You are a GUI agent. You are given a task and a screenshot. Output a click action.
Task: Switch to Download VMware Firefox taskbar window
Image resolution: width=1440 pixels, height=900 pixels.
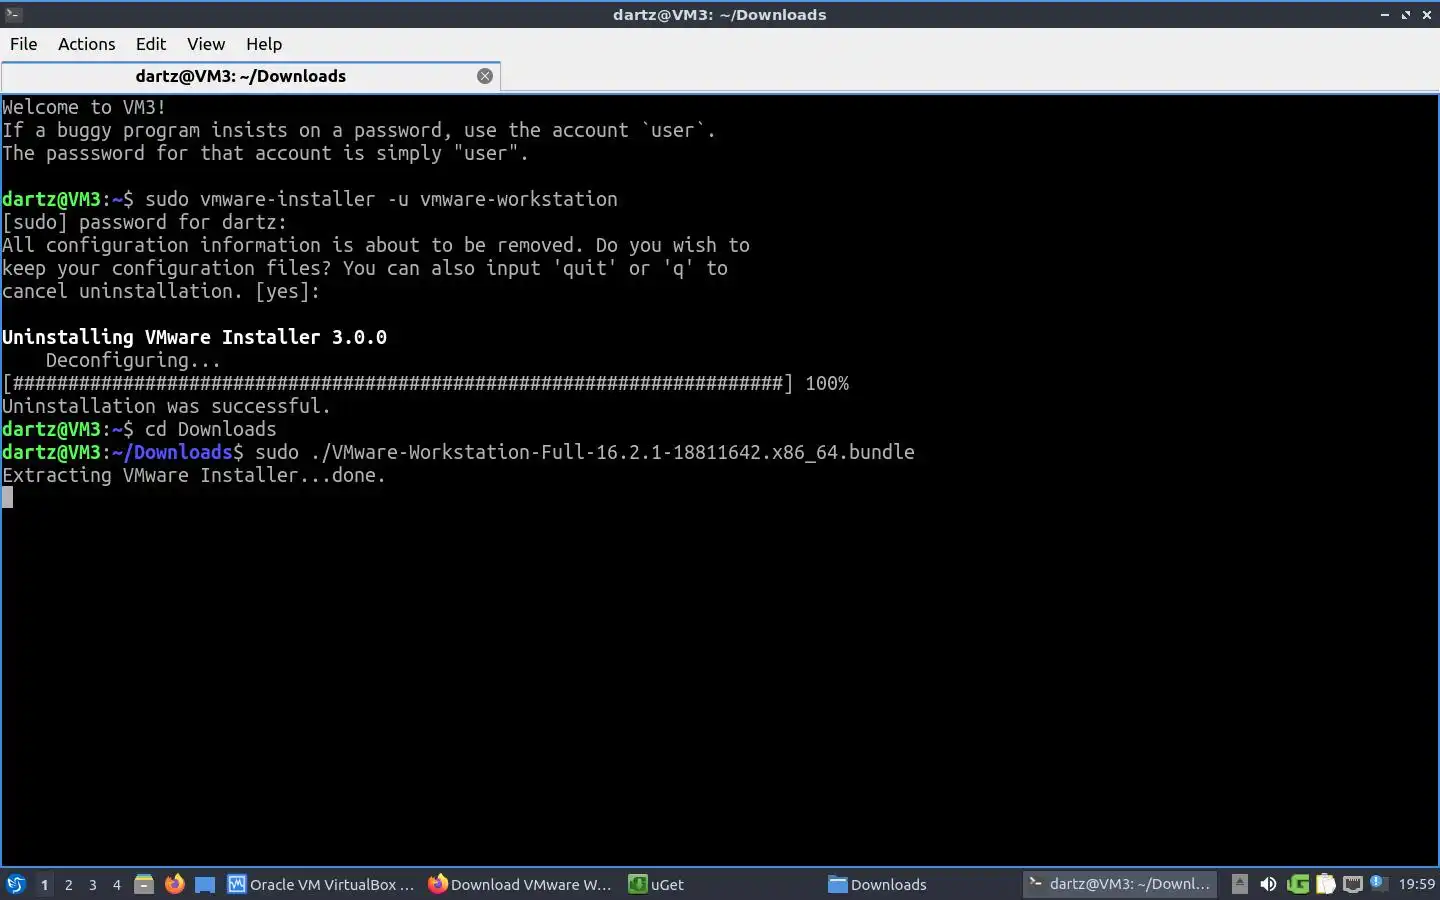520,884
